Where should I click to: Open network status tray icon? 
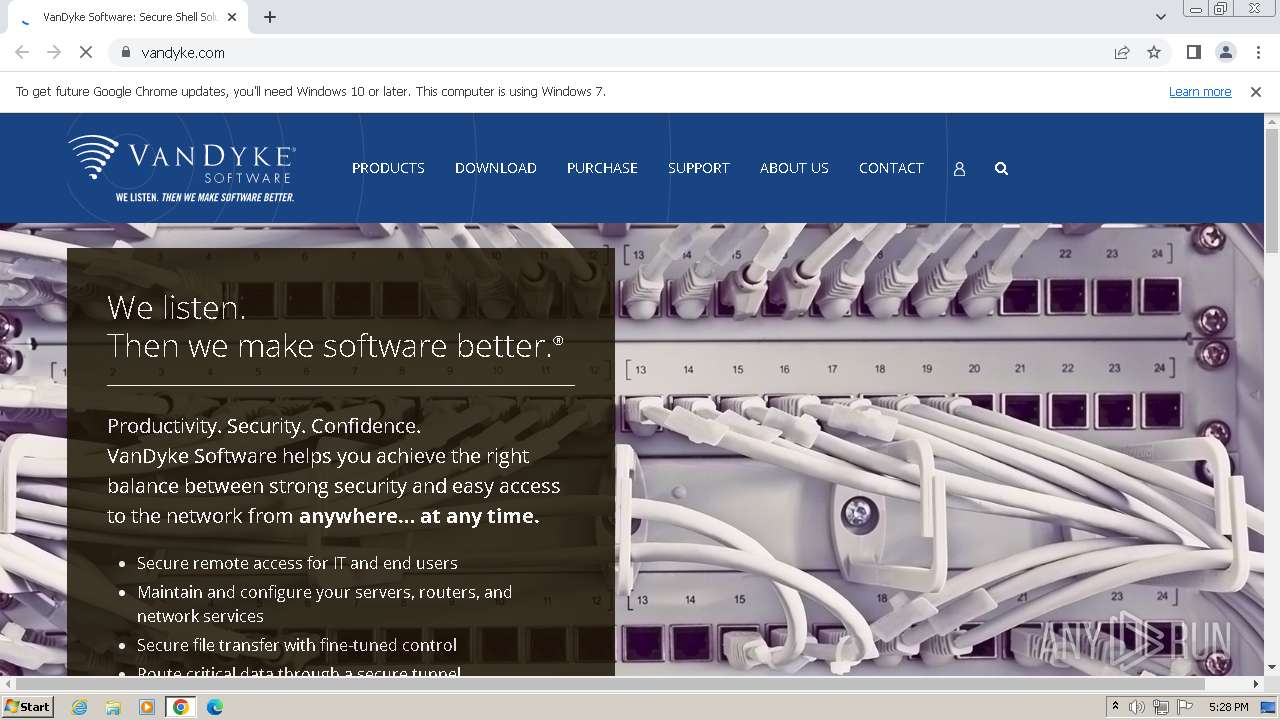[x=1160, y=707]
